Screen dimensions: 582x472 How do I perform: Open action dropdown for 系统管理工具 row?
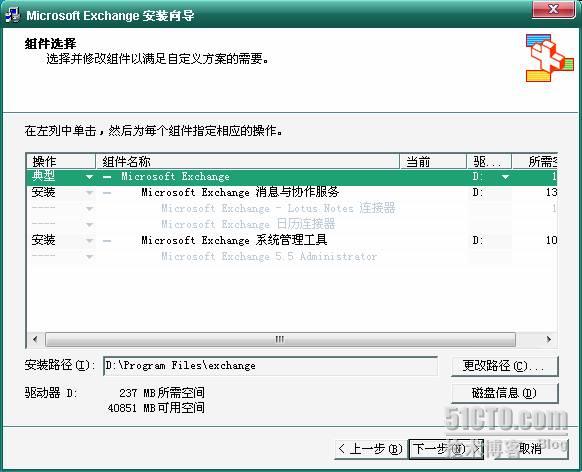[x=89, y=241]
